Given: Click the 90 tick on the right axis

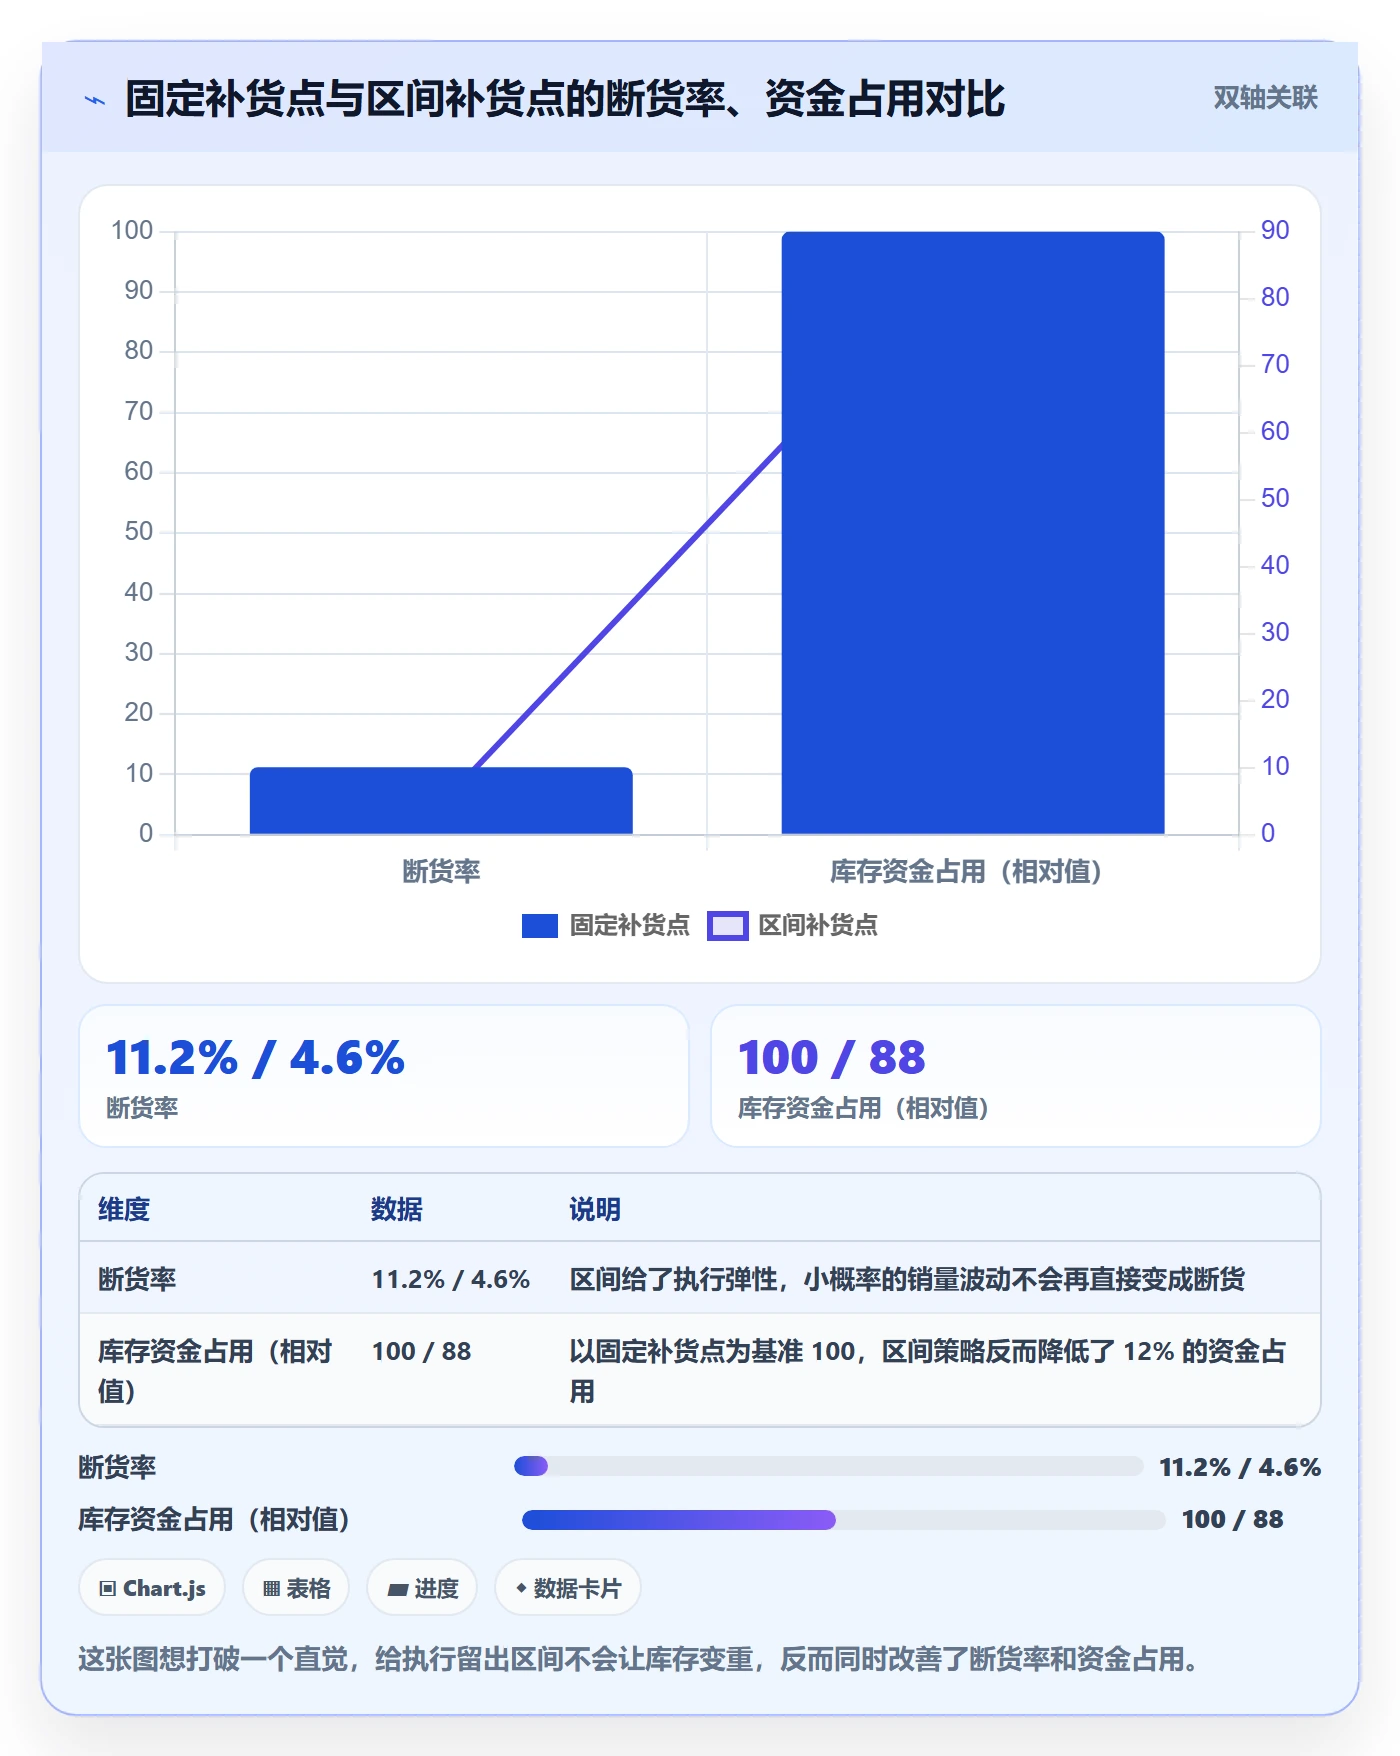Looking at the screenshot, I should coord(1275,230).
